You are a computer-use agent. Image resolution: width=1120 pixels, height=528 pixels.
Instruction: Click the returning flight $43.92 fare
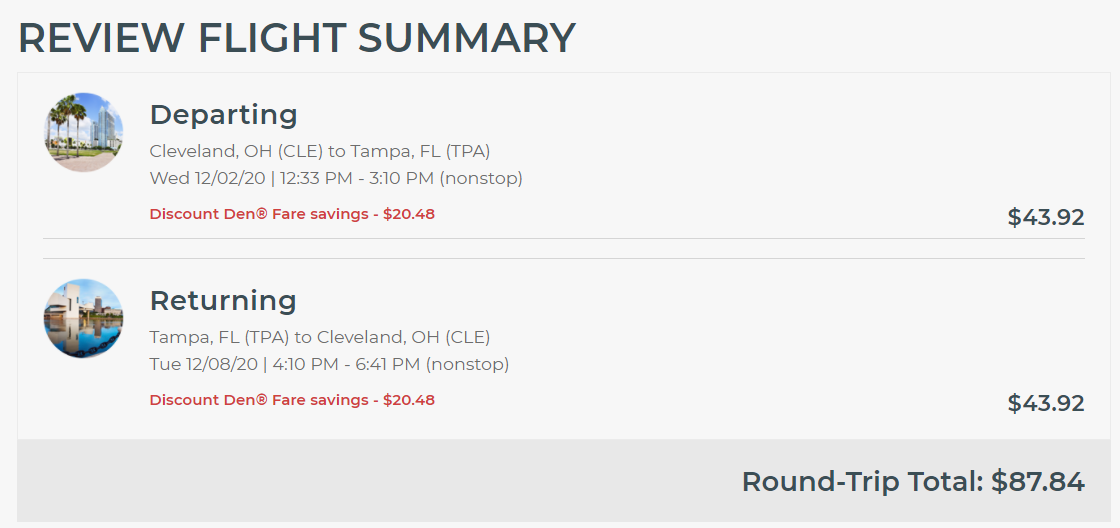point(1045,403)
